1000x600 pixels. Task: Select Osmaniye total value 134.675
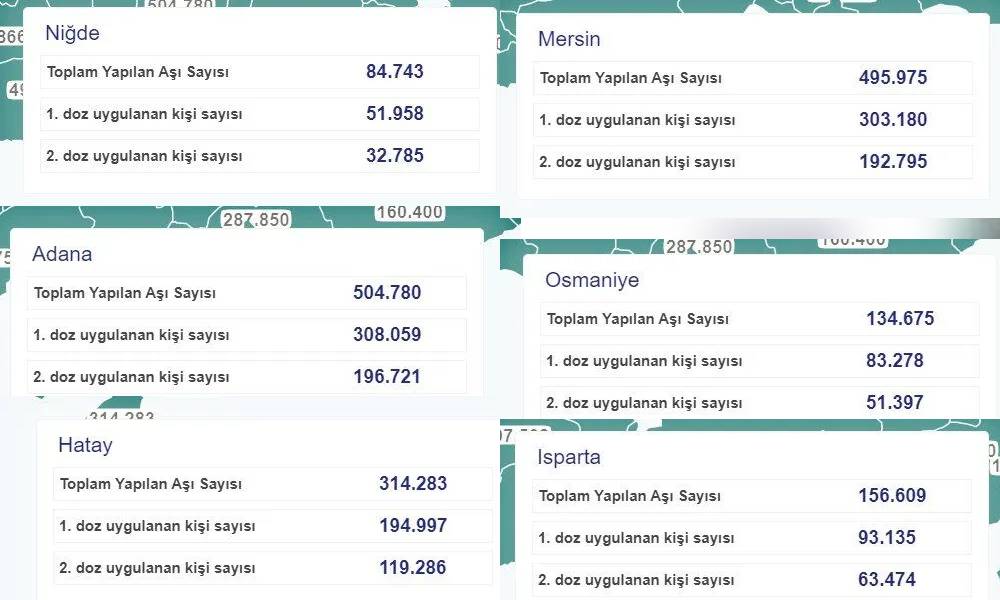pyautogui.click(x=900, y=319)
